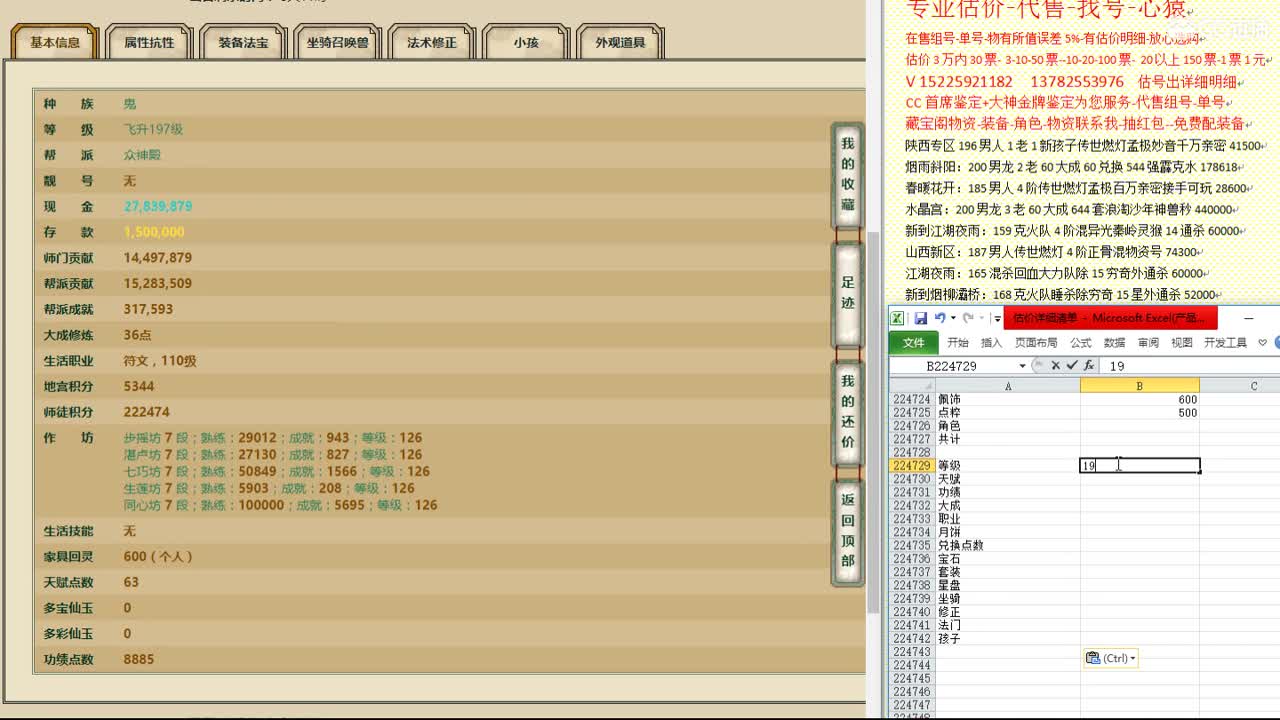
Task: Select row header 224729
Action: pyautogui.click(x=912, y=466)
